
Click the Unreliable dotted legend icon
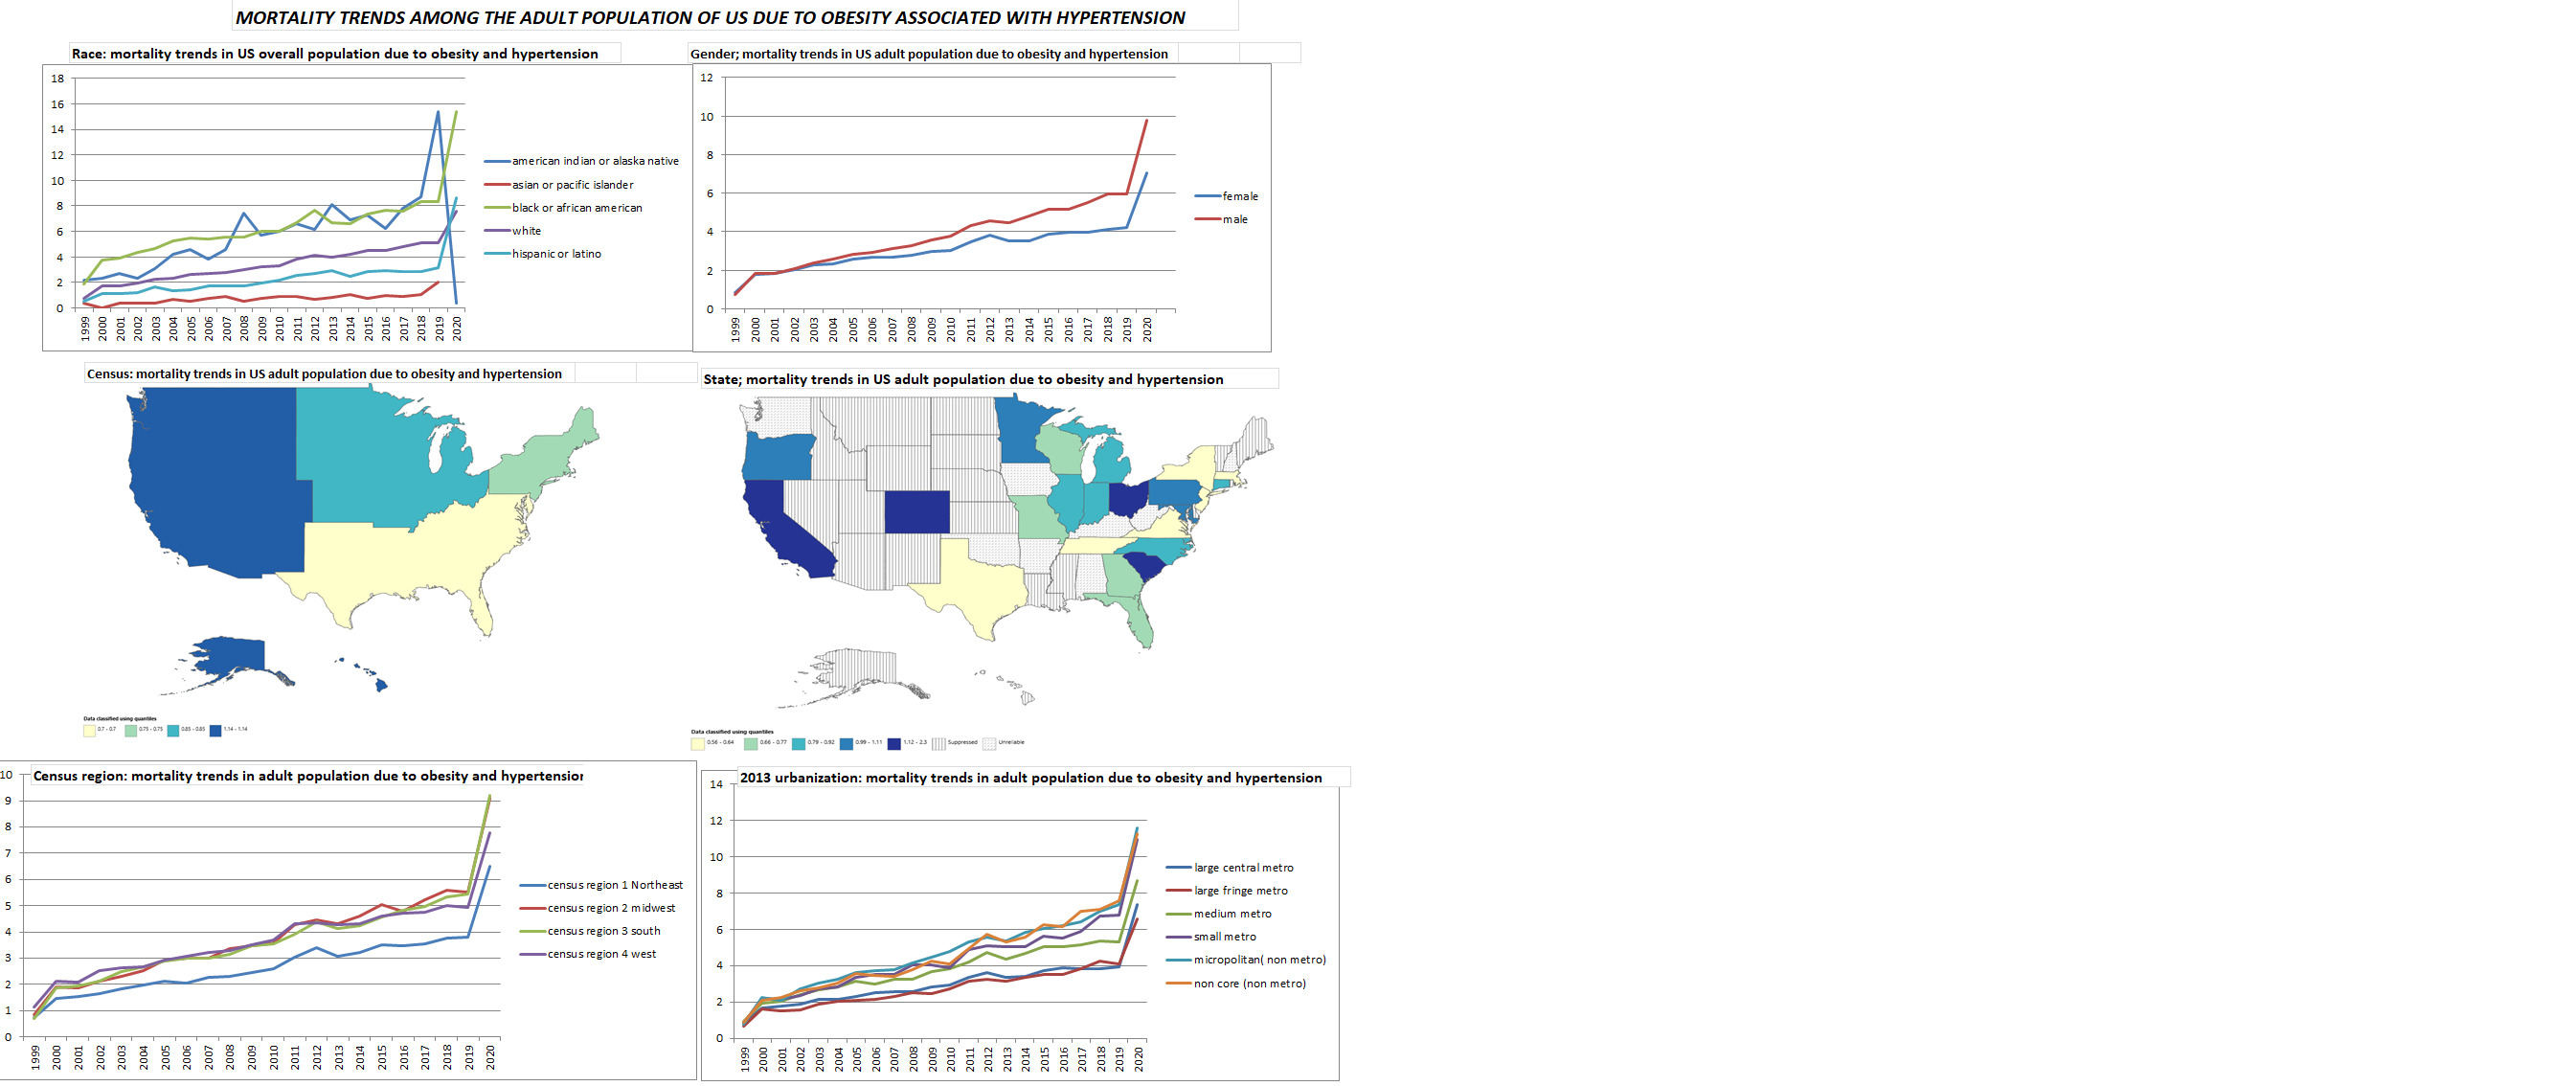tap(989, 744)
